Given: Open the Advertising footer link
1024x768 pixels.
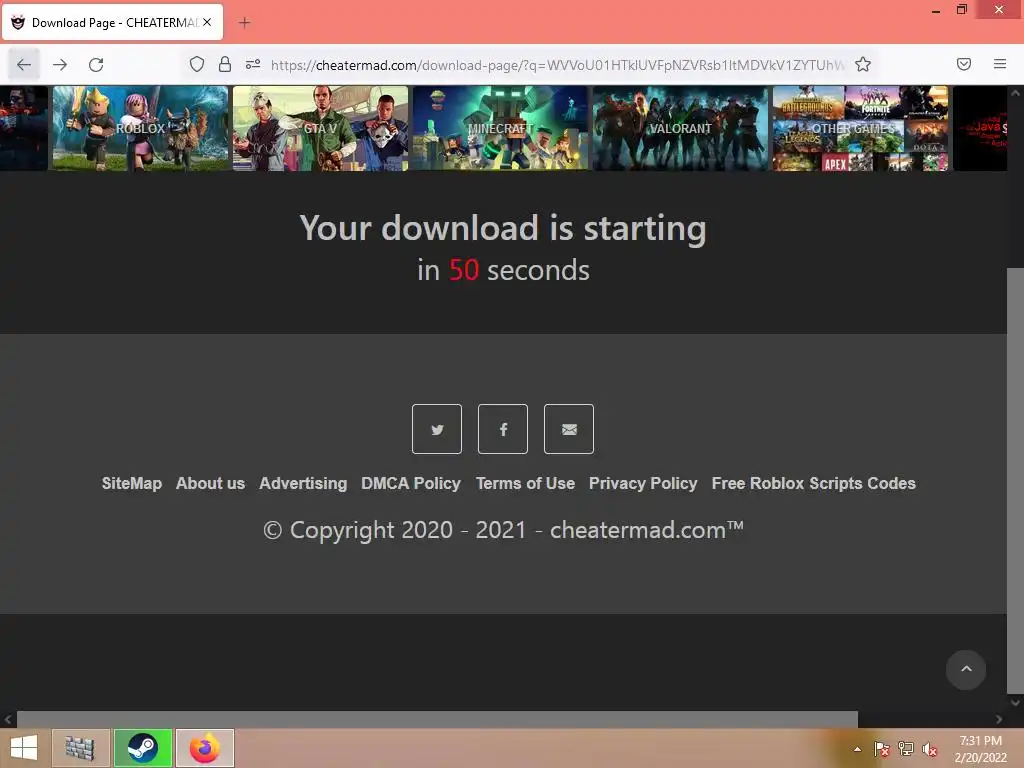Looking at the screenshot, I should (x=303, y=483).
